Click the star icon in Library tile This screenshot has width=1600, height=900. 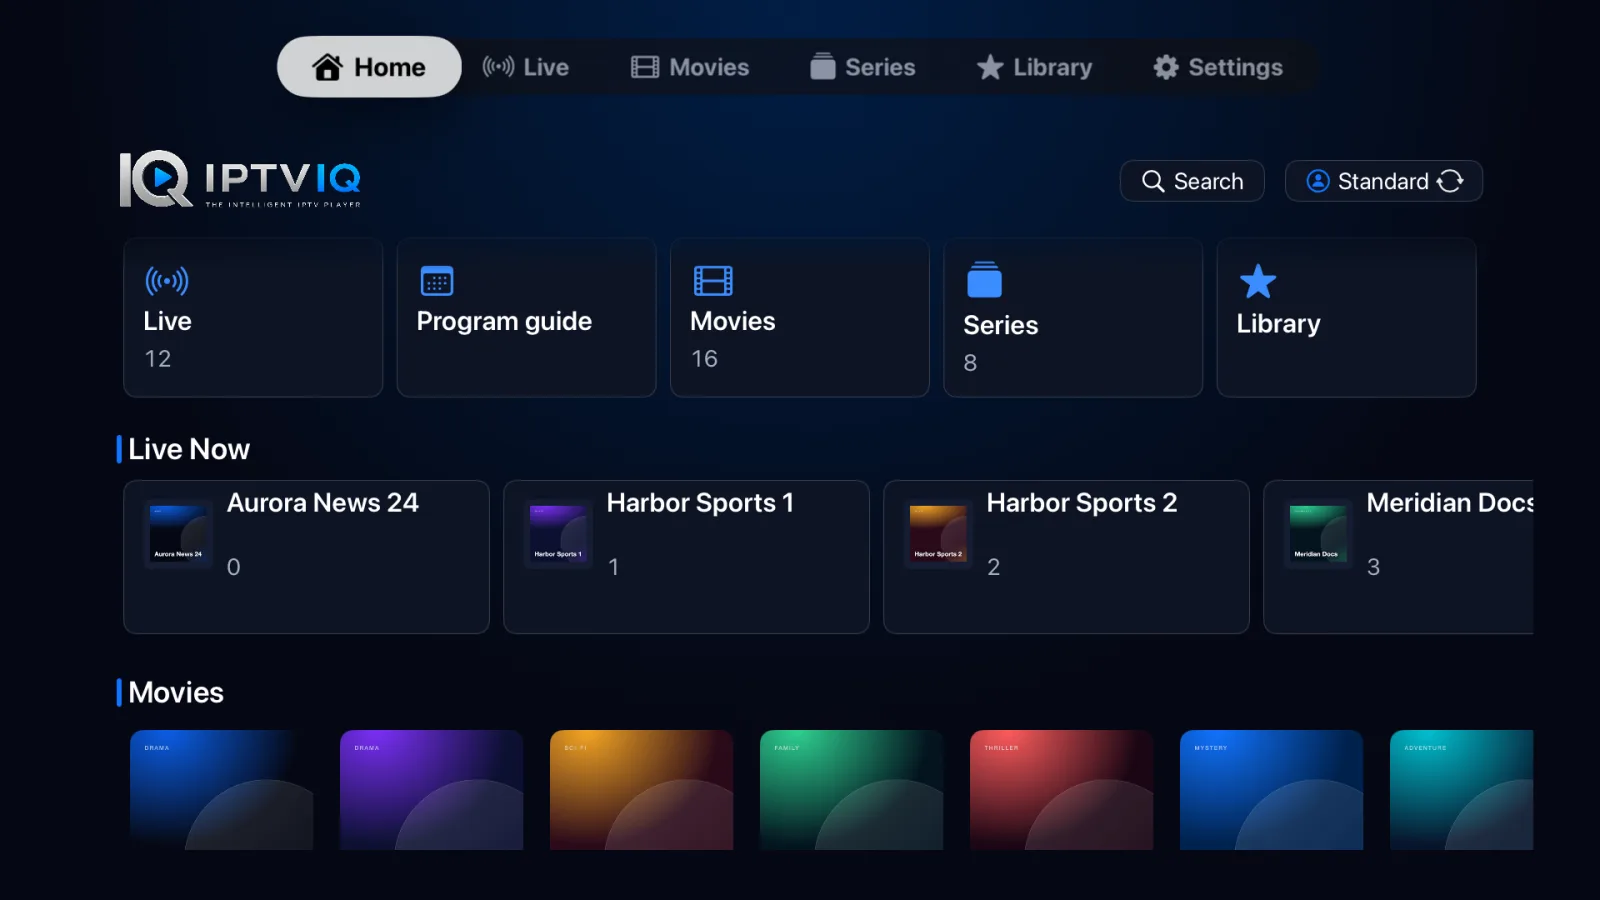pos(1257,281)
